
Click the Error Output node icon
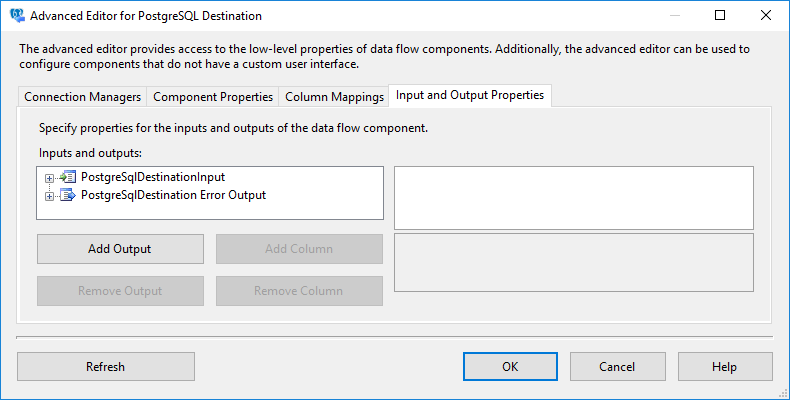67,195
